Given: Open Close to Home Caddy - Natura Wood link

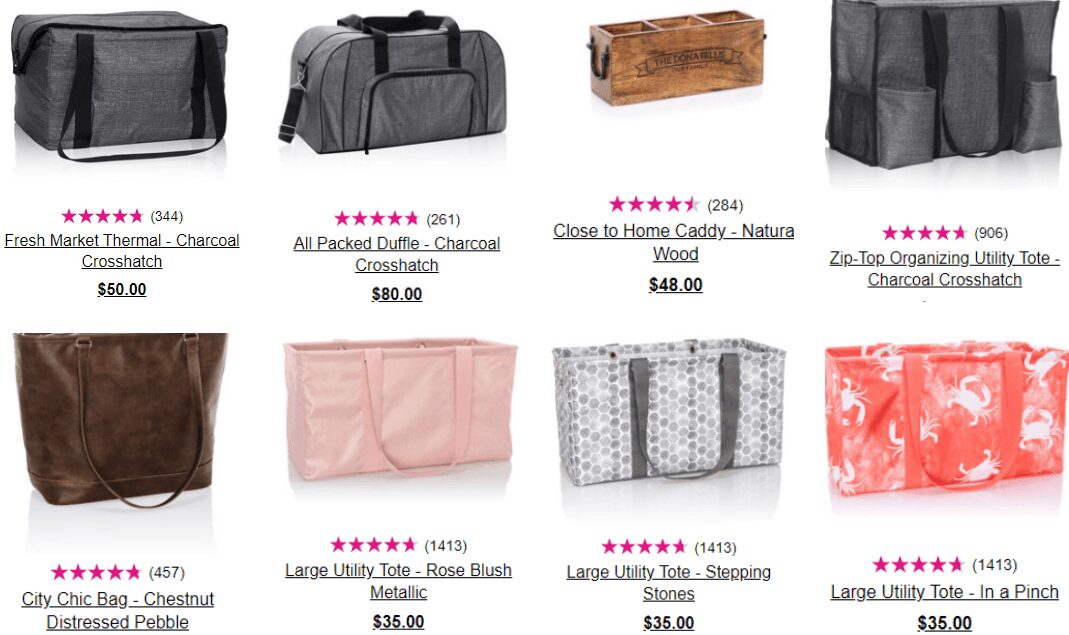Looking at the screenshot, I should (x=674, y=242).
